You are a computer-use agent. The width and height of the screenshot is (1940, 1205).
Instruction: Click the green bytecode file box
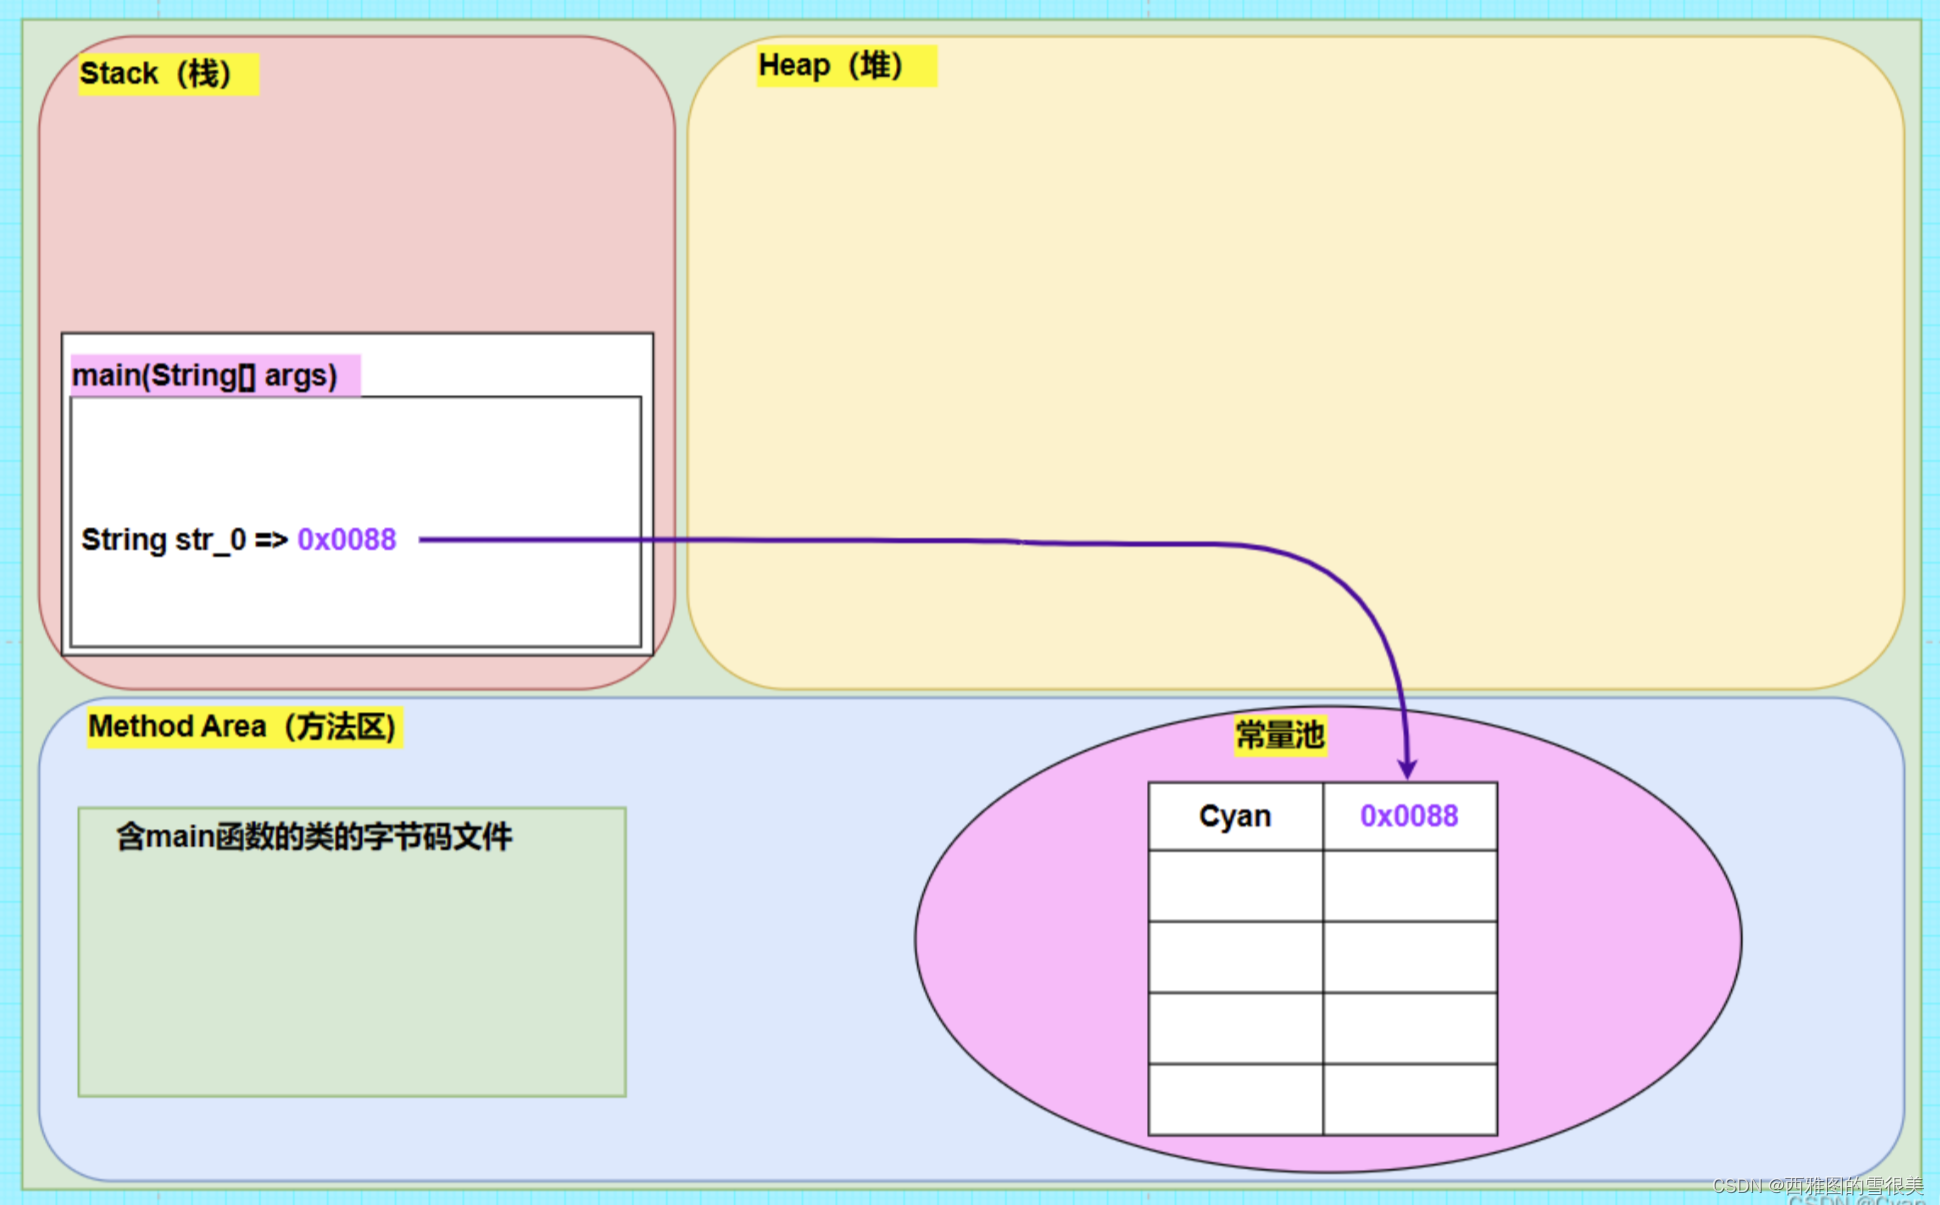click(352, 952)
